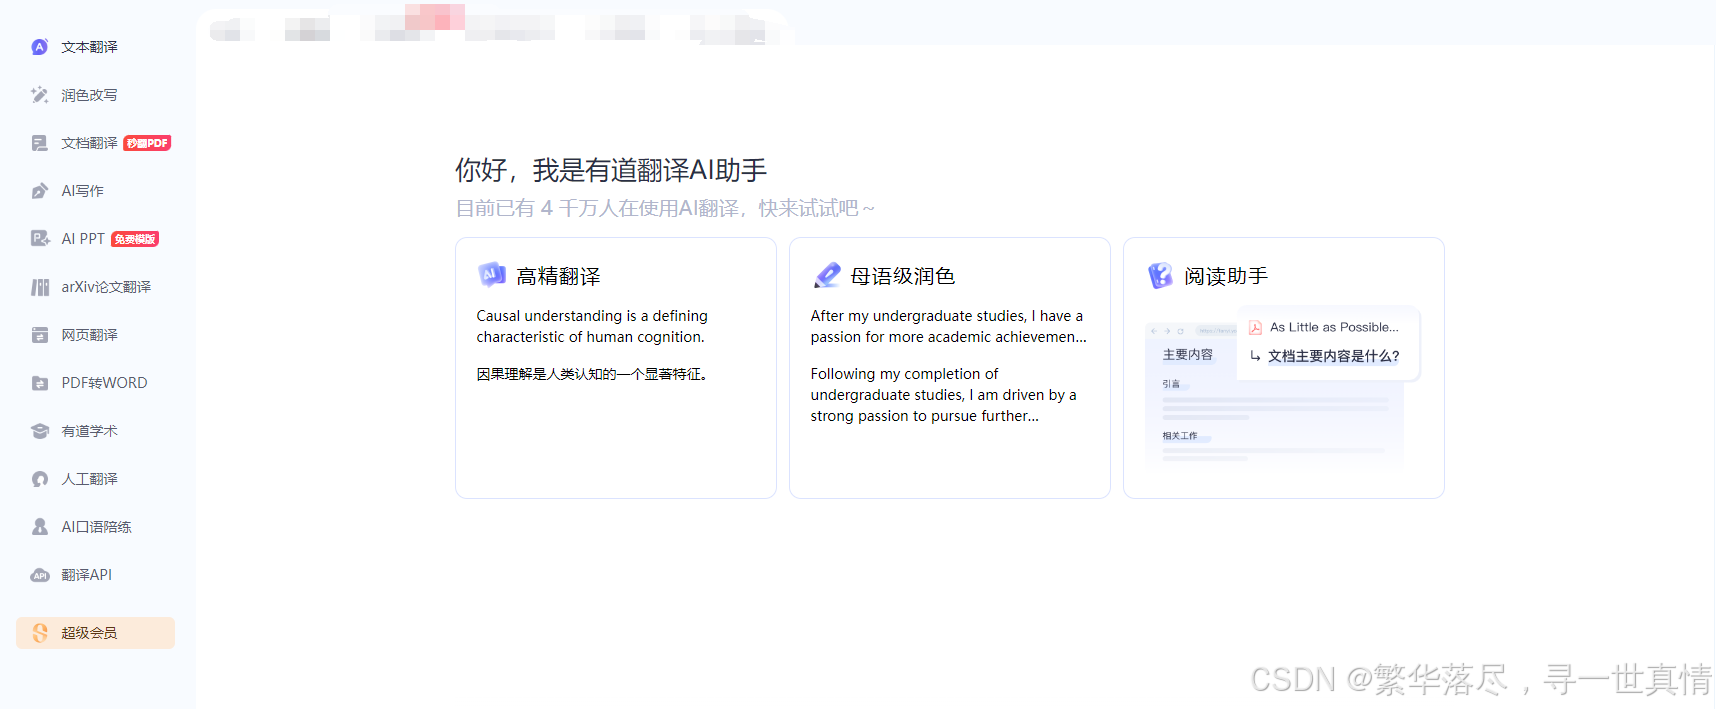Click the 文本翻译 sidebar icon

point(40,47)
